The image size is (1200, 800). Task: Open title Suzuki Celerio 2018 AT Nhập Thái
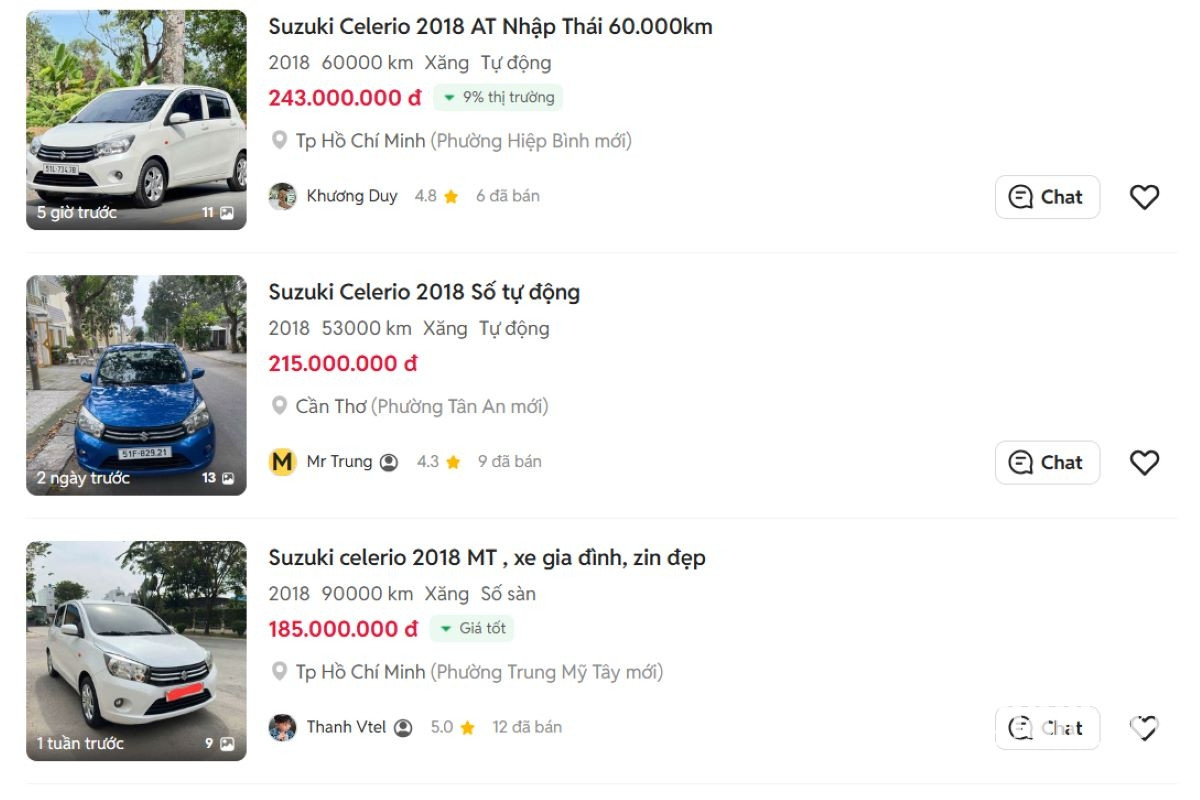[x=490, y=27]
